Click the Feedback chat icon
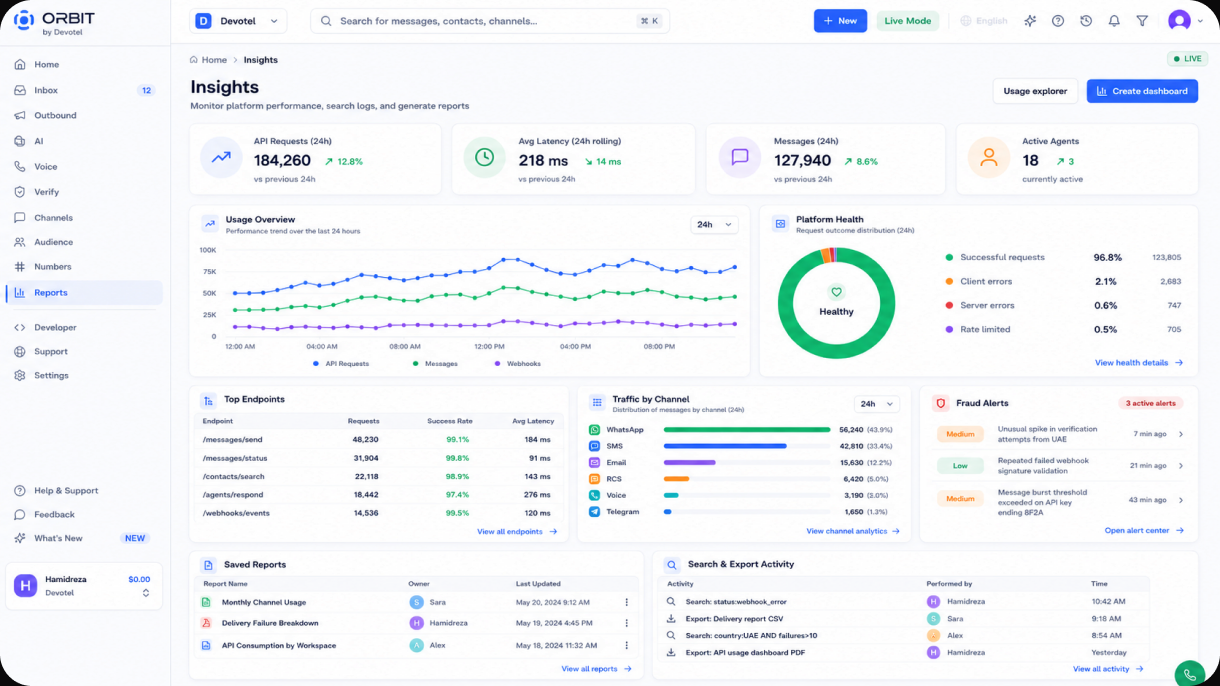This screenshot has width=1220, height=686. coord(20,515)
